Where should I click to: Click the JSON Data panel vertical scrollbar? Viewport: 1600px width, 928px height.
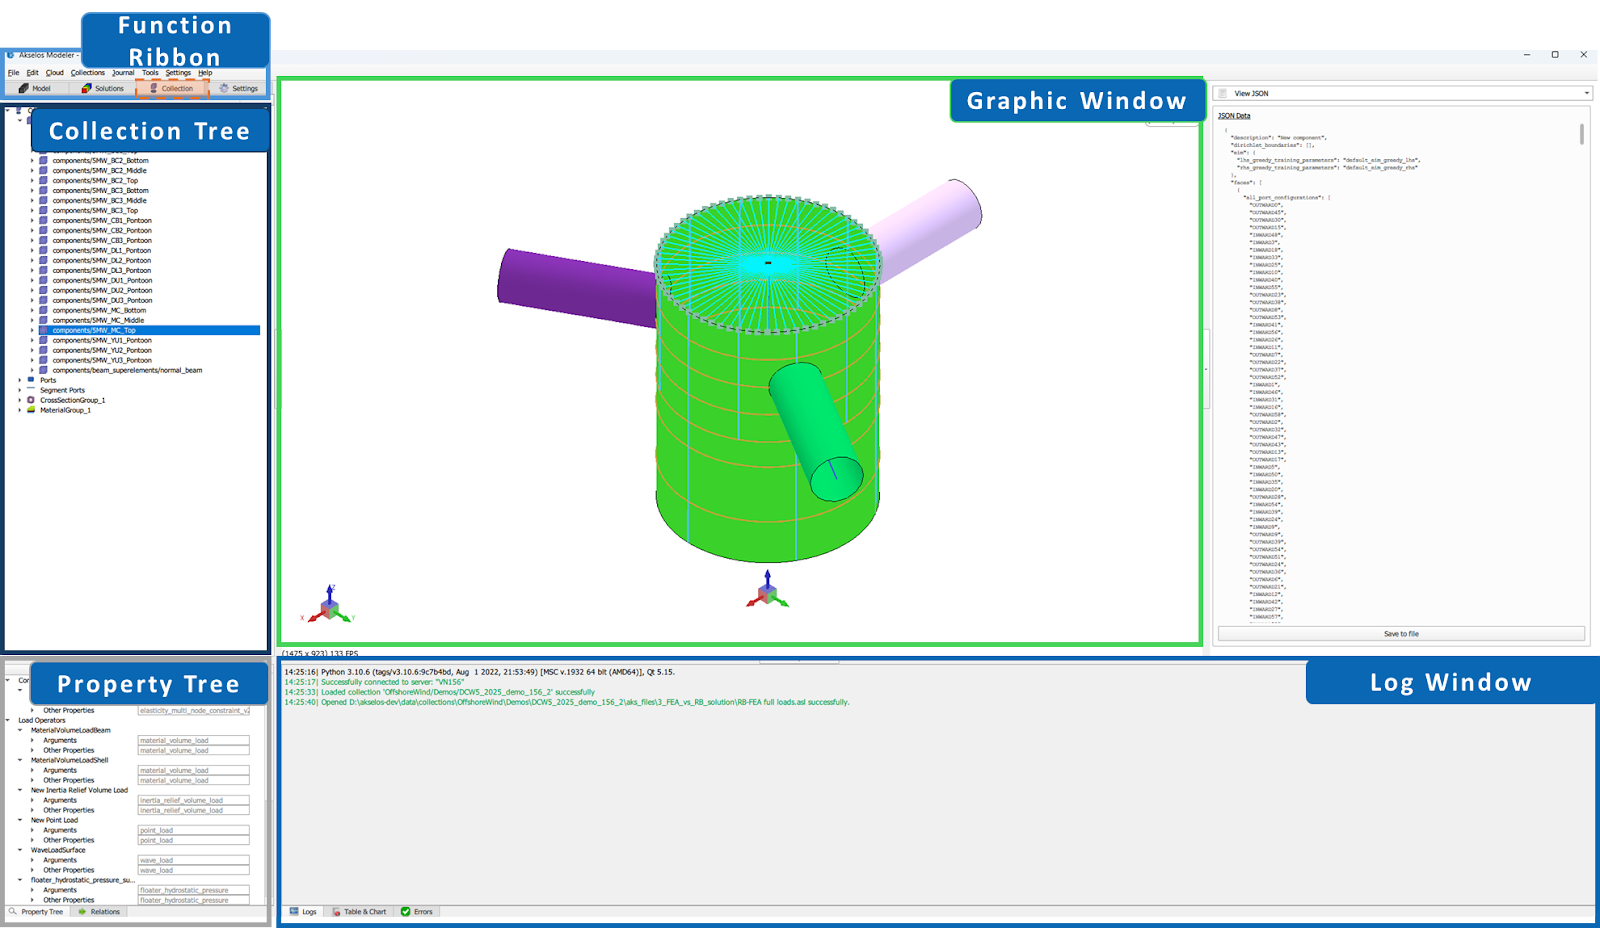coord(1581,134)
